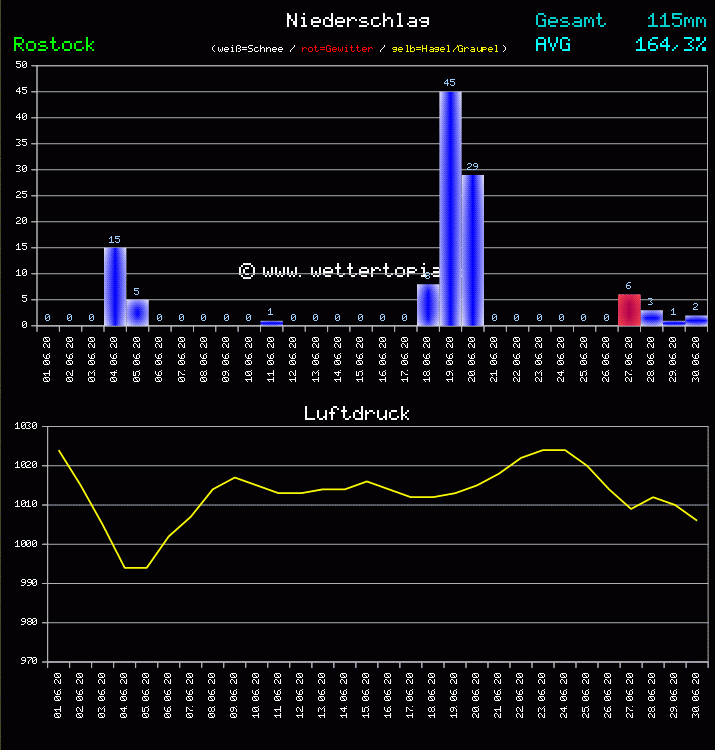Image resolution: width=715 pixels, height=750 pixels.
Task: Click the 5 mm bar on 05.06
Action: tap(137, 312)
